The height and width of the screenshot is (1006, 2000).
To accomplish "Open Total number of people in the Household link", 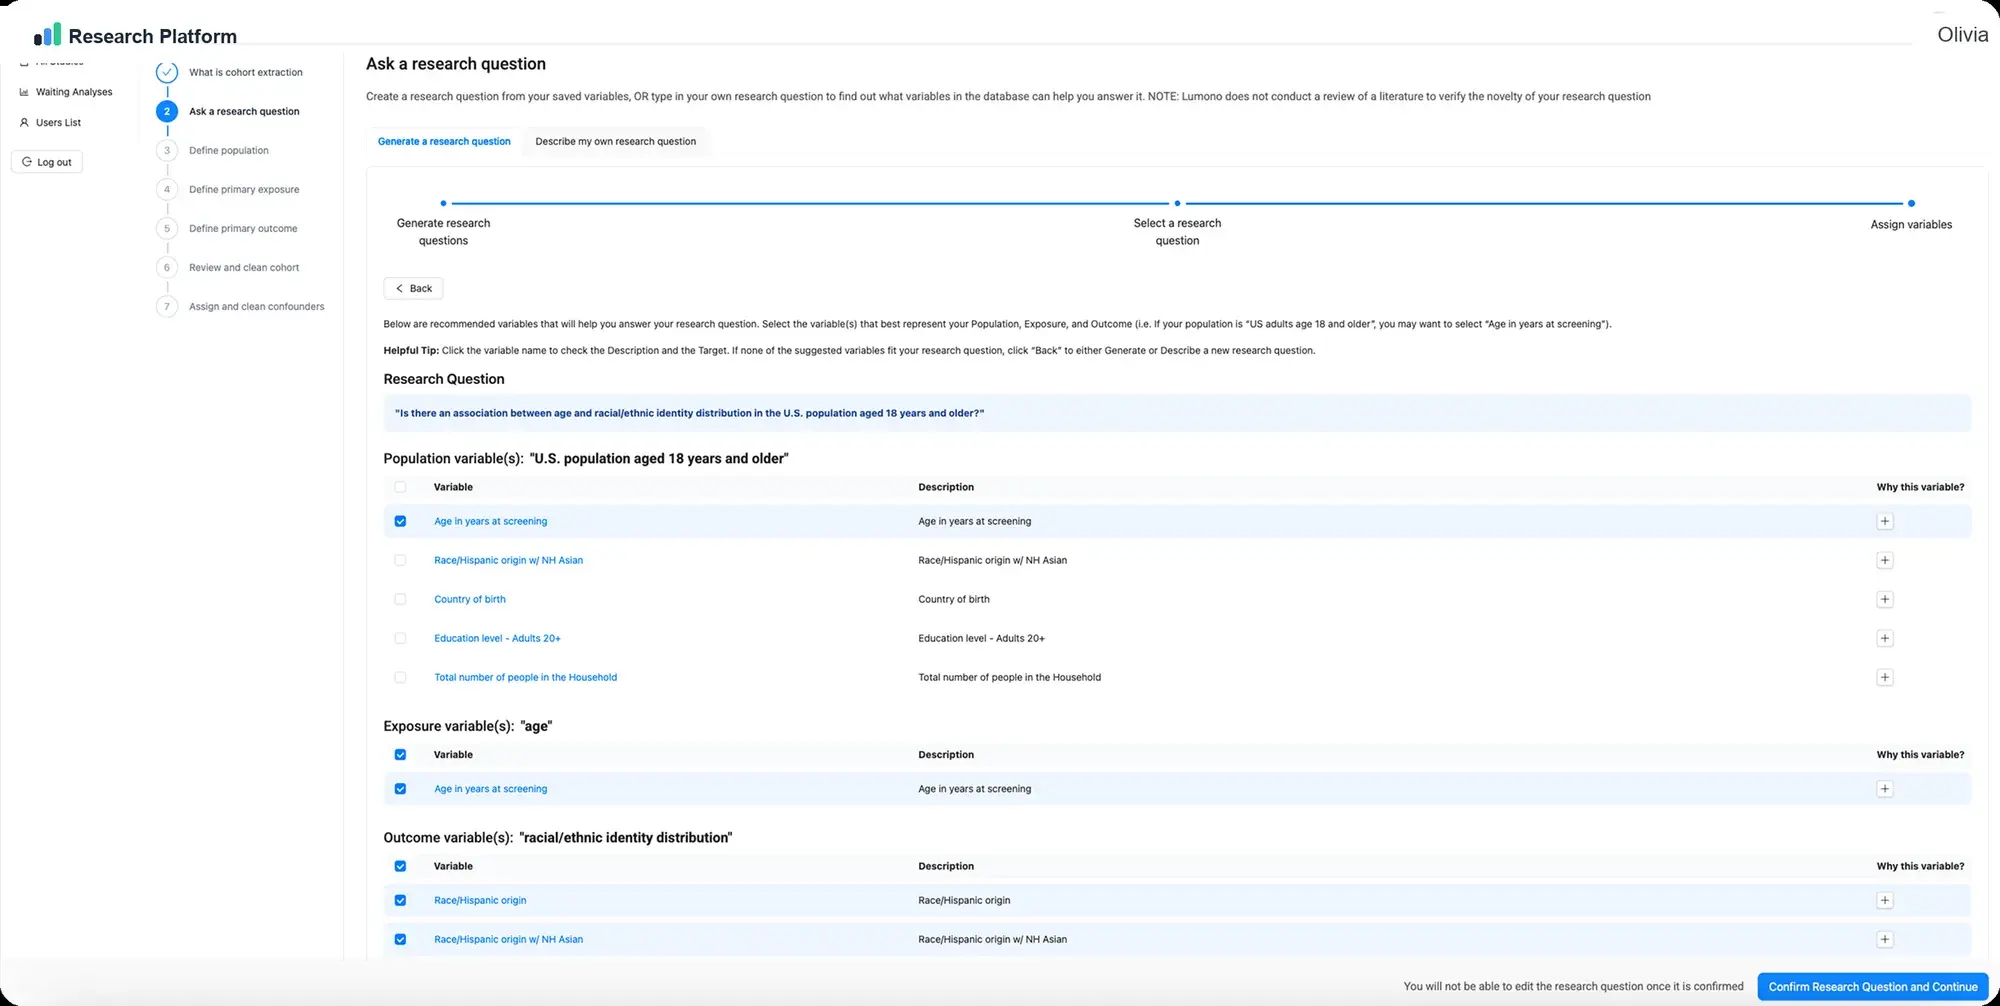I will [x=525, y=677].
